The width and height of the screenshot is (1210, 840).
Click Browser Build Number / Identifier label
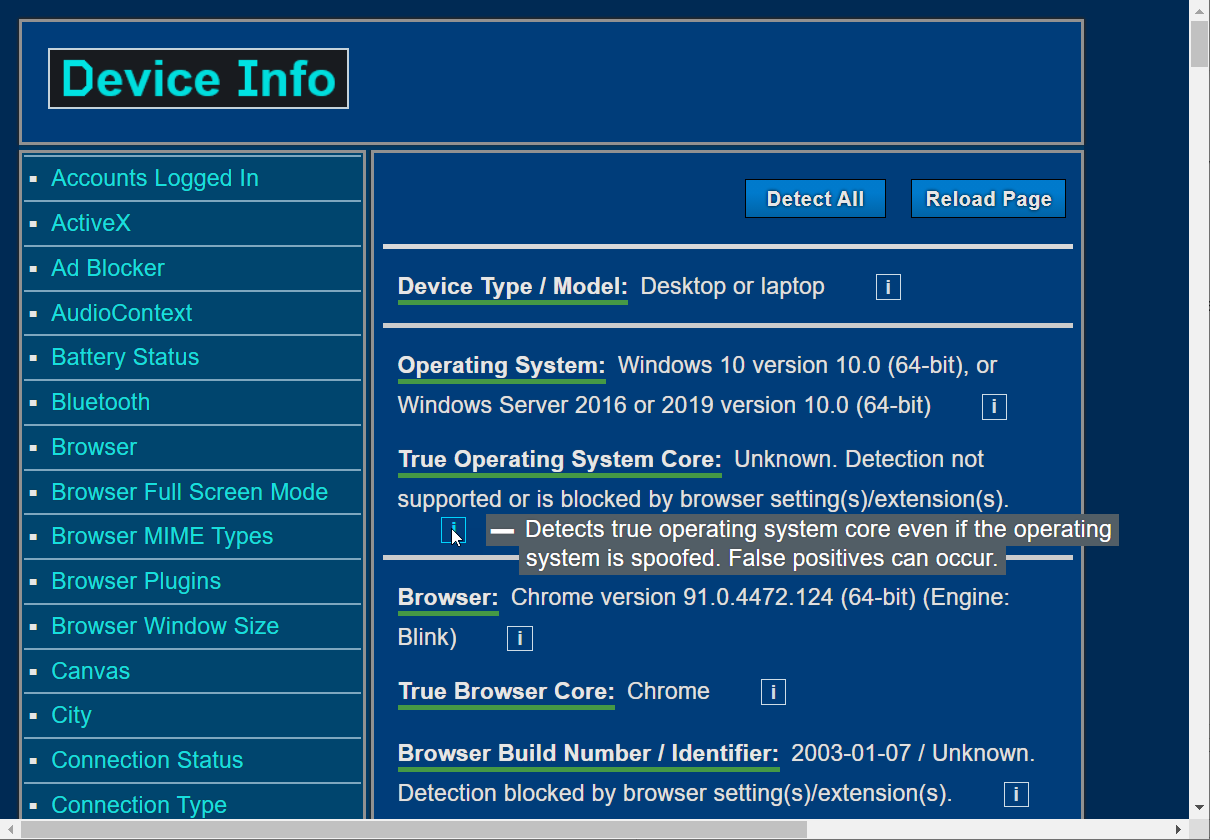pyautogui.click(x=588, y=754)
